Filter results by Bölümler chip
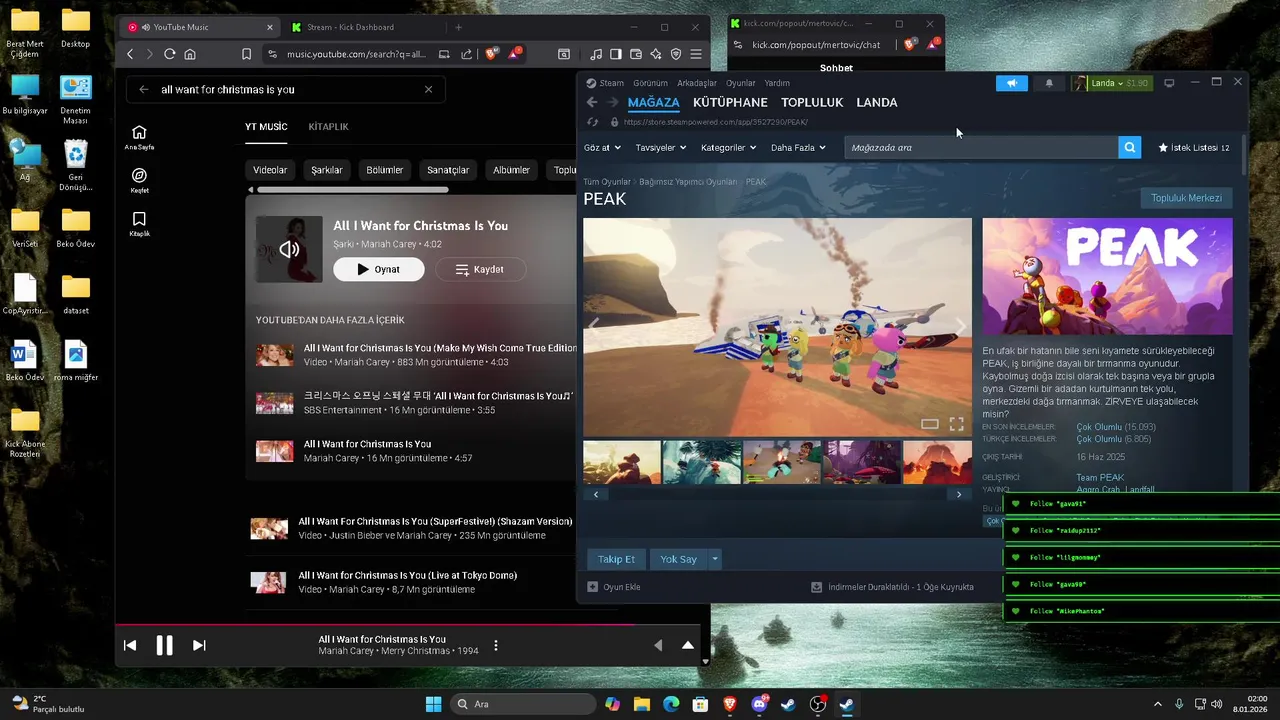 pyautogui.click(x=385, y=170)
